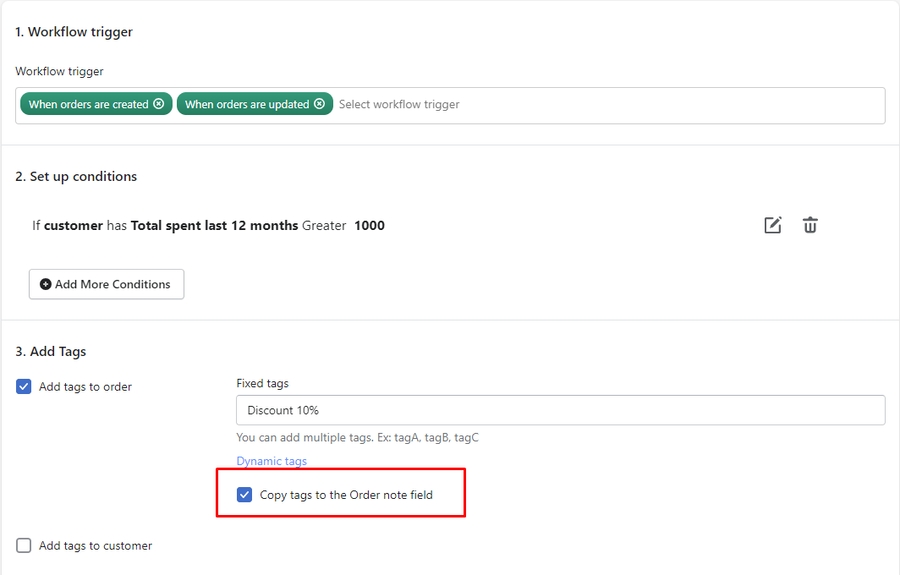Click the "Copy tags to the Order note field" label
This screenshot has height=575, width=900.
(346, 494)
